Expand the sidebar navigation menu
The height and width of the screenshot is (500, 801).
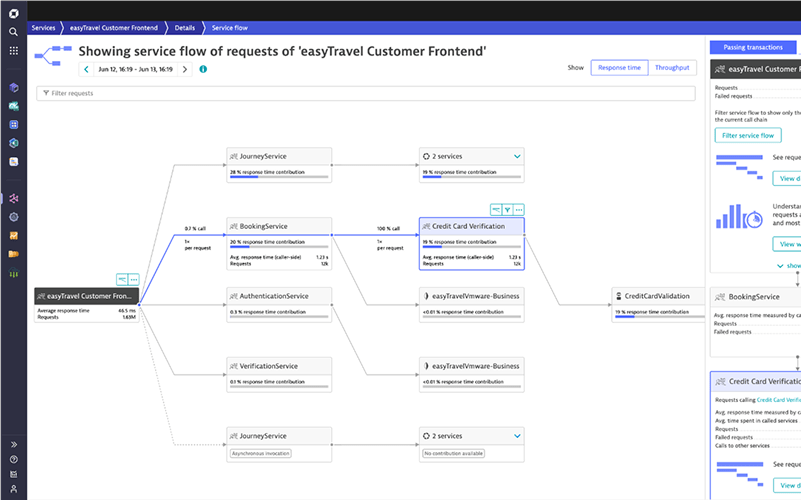click(13, 445)
